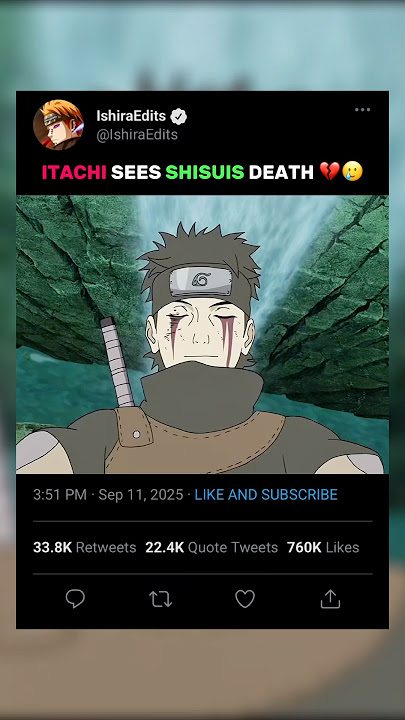Open the 22.4K Quote Tweets list
This screenshot has width=405, height=720.
pos(211,547)
